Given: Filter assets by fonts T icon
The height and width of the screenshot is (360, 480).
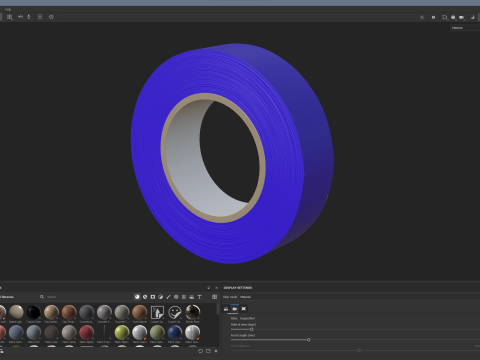Looking at the screenshot, I should click(199, 297).
